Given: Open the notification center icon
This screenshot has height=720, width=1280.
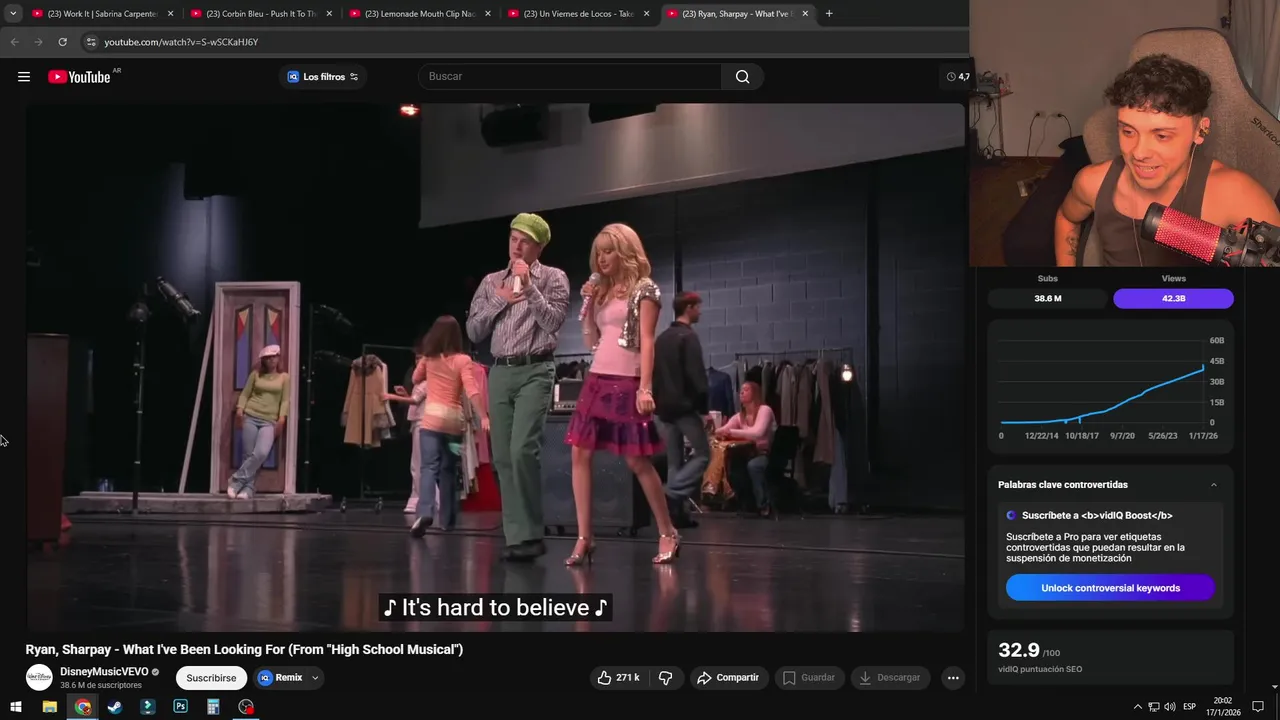Looking at the screenshot, I should tap(1258, 707).
